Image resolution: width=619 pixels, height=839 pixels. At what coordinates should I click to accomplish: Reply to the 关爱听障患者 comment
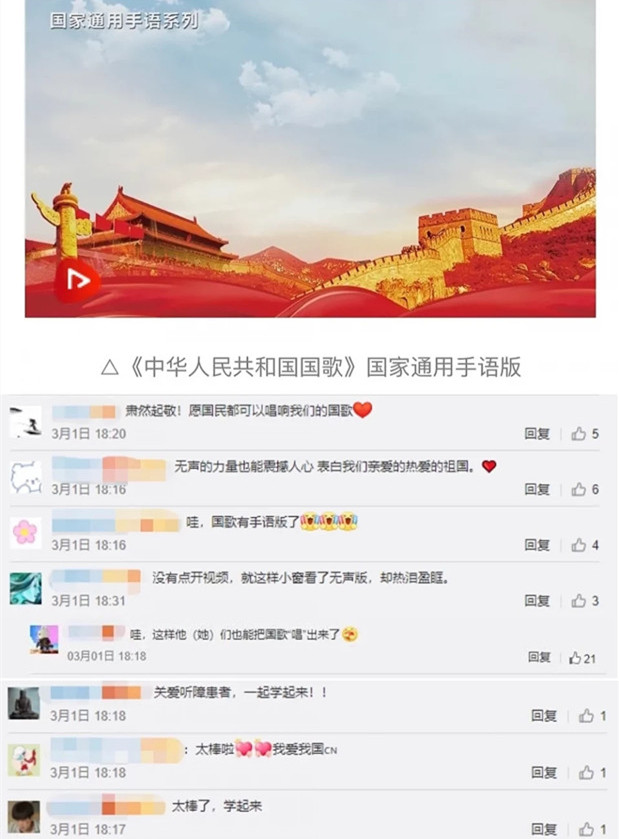coord(544,716)
